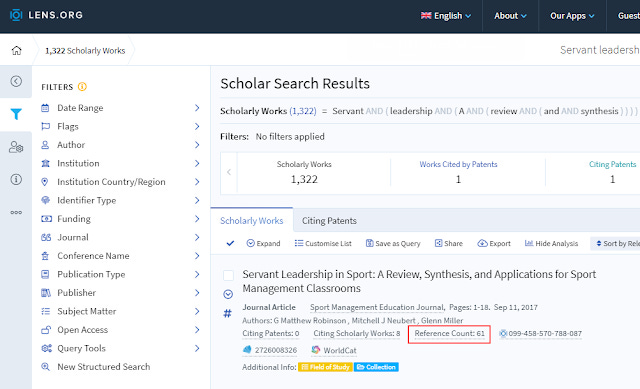640x389 pixels.
Task: Click the document icon for Publication Type
Action: [x=45, y=274]
